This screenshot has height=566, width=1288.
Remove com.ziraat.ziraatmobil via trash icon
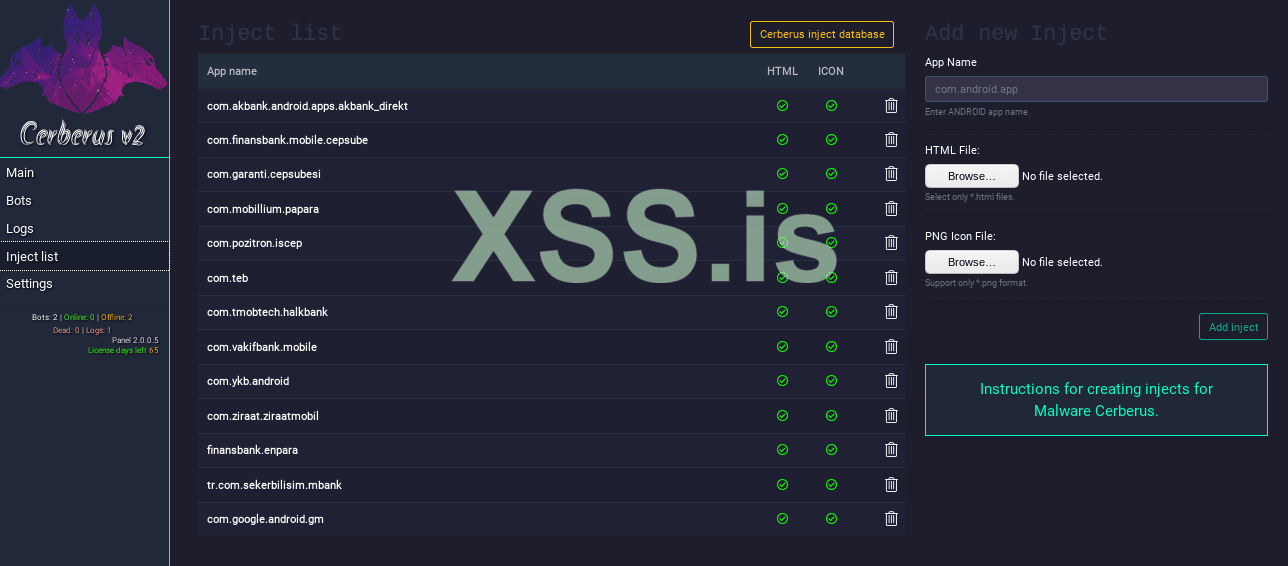tap(891, 416)
